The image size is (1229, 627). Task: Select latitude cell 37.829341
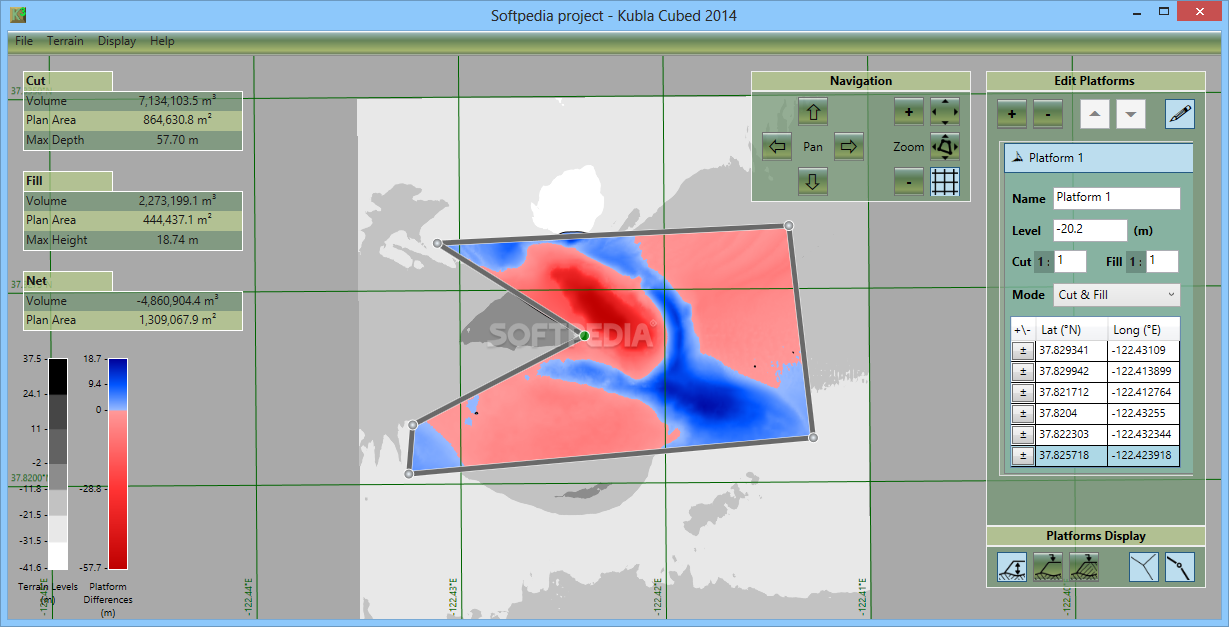coord(1071,350)
